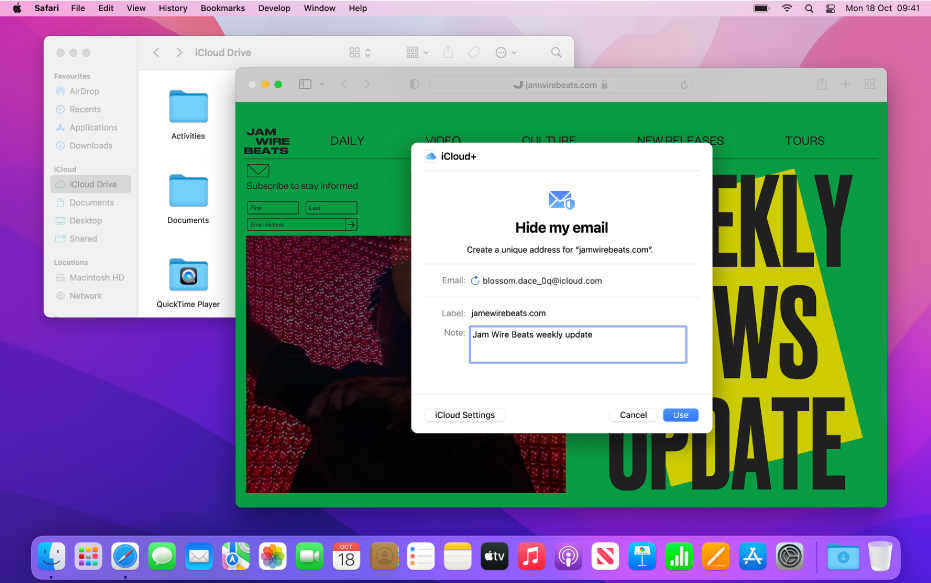Expand Finder grouping options dropdown
Screen dimensions: 931x583
(419, 52)
